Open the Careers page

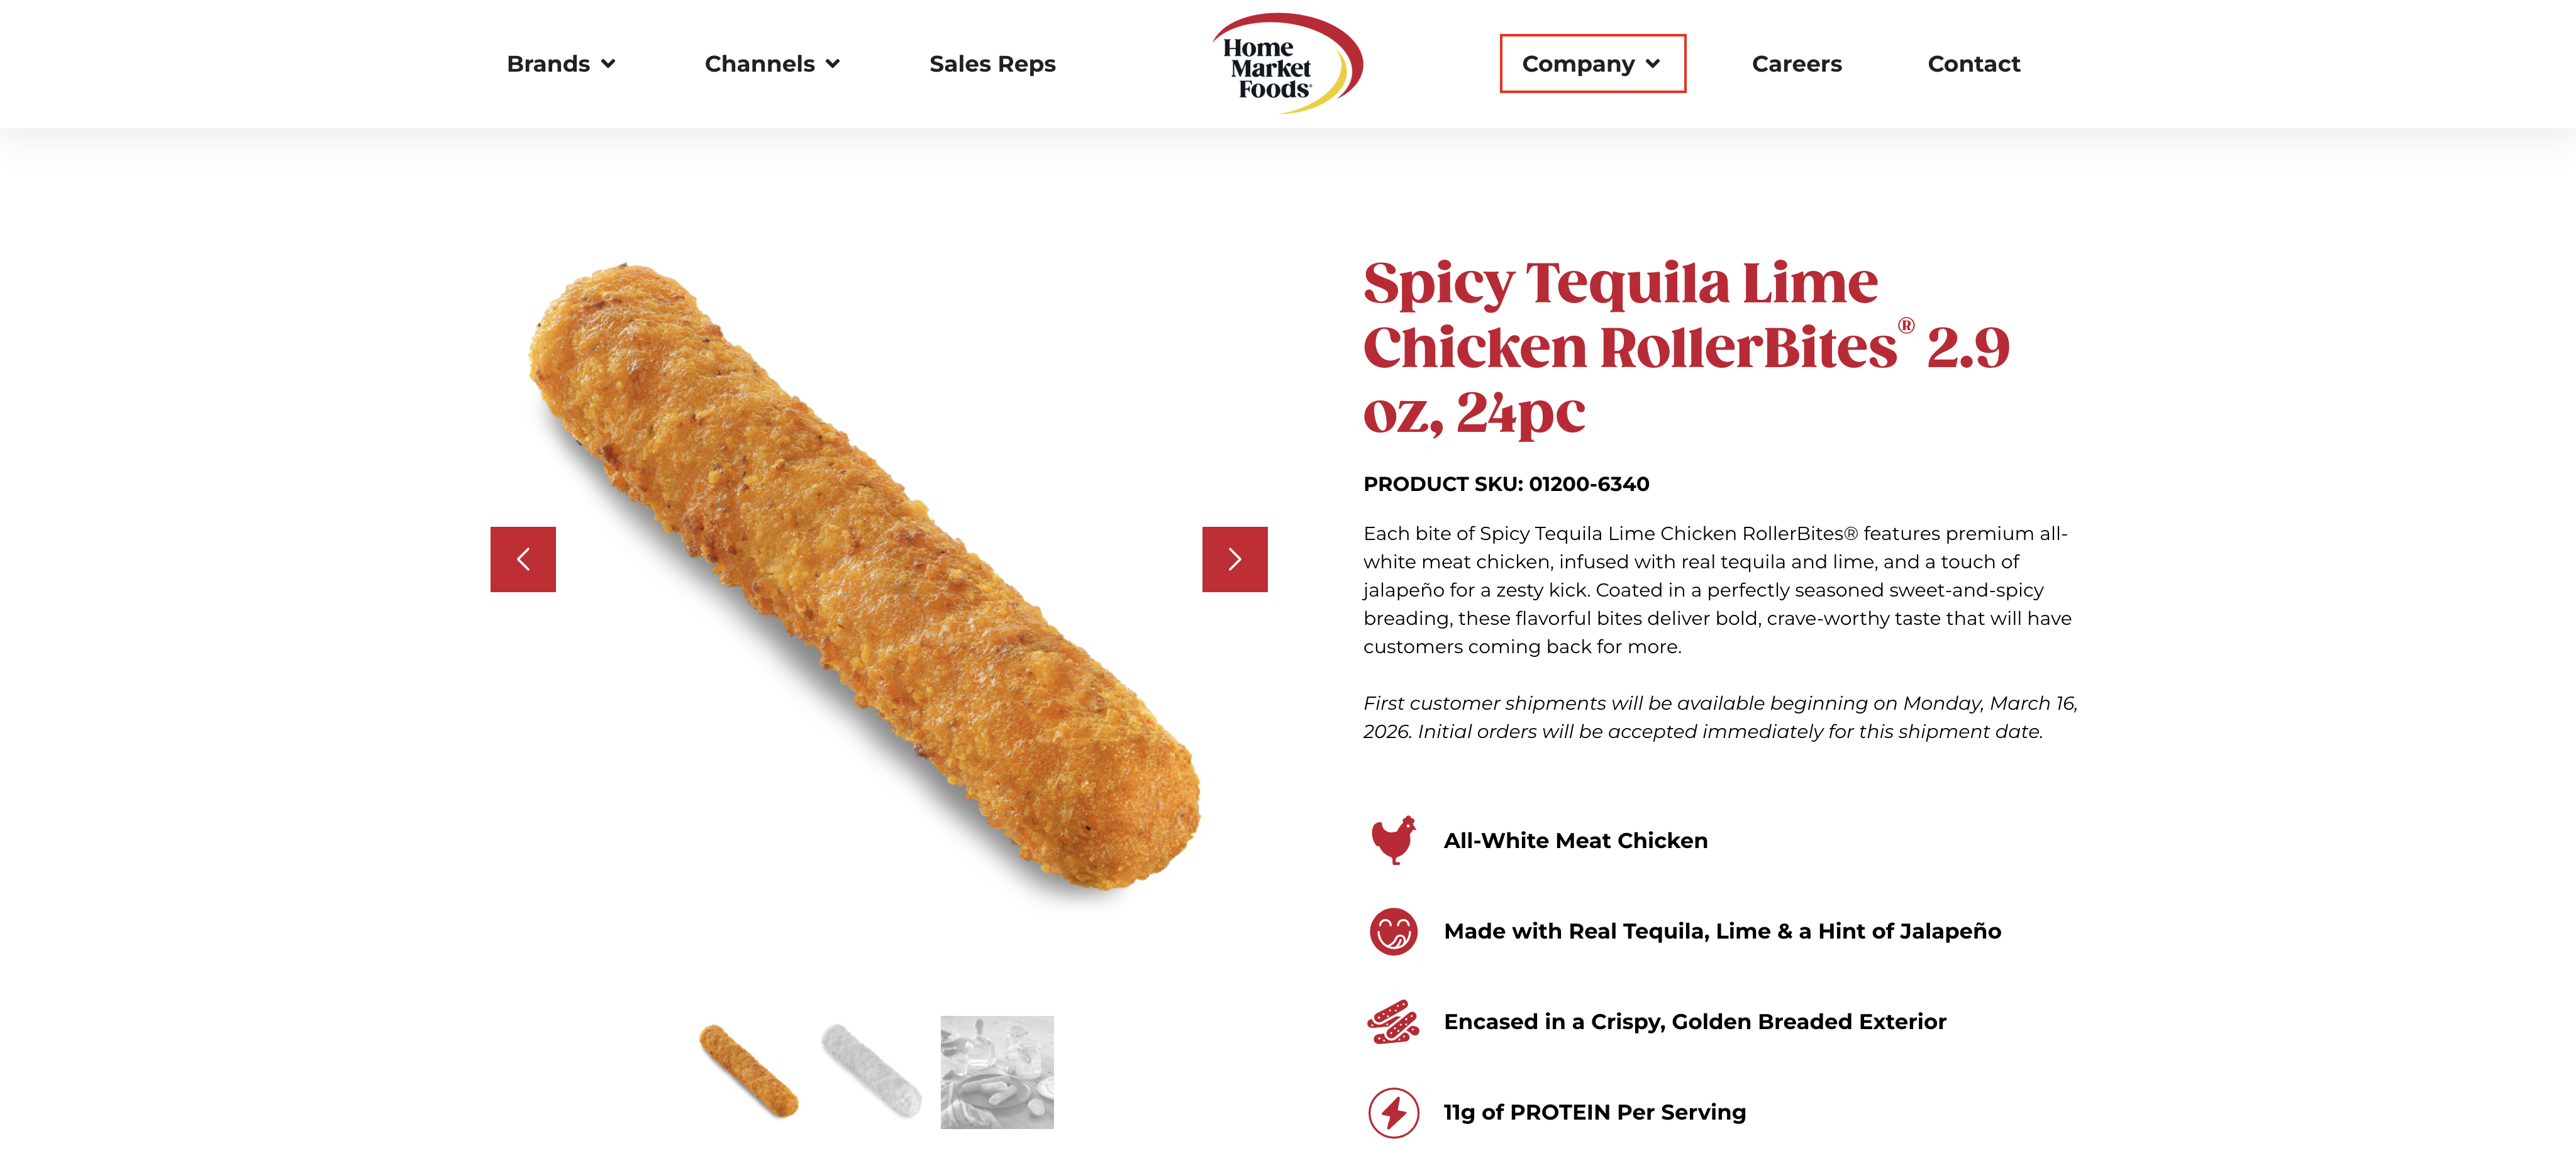tap(1796, 64)
